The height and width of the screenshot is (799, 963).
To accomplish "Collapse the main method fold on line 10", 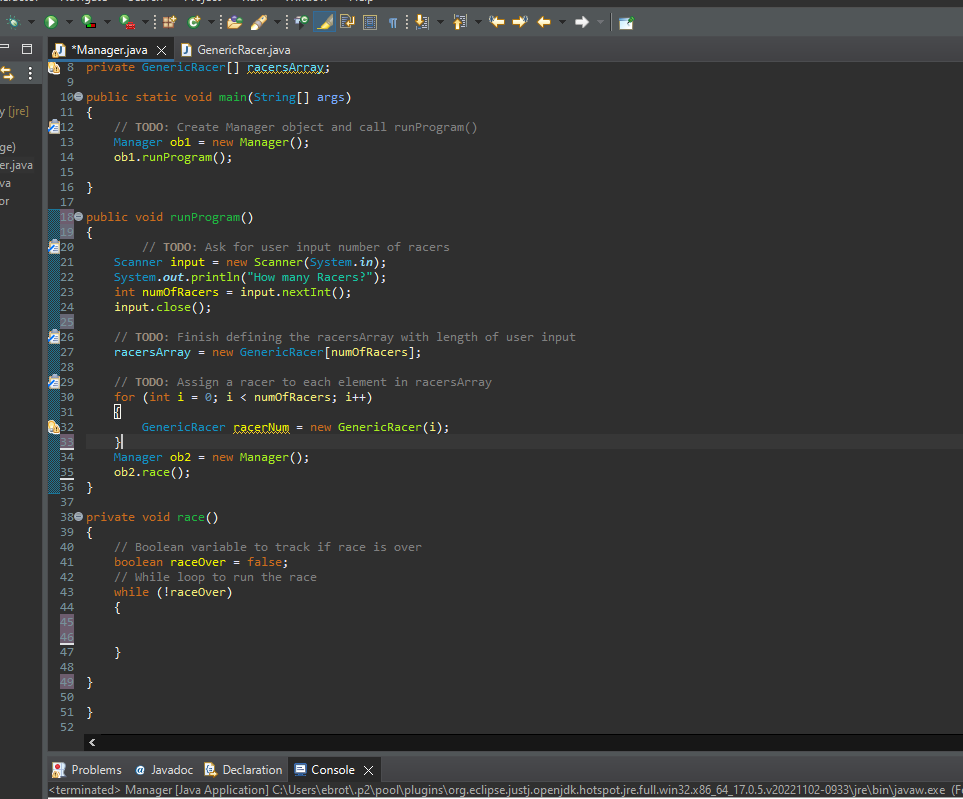I will 79,97.
